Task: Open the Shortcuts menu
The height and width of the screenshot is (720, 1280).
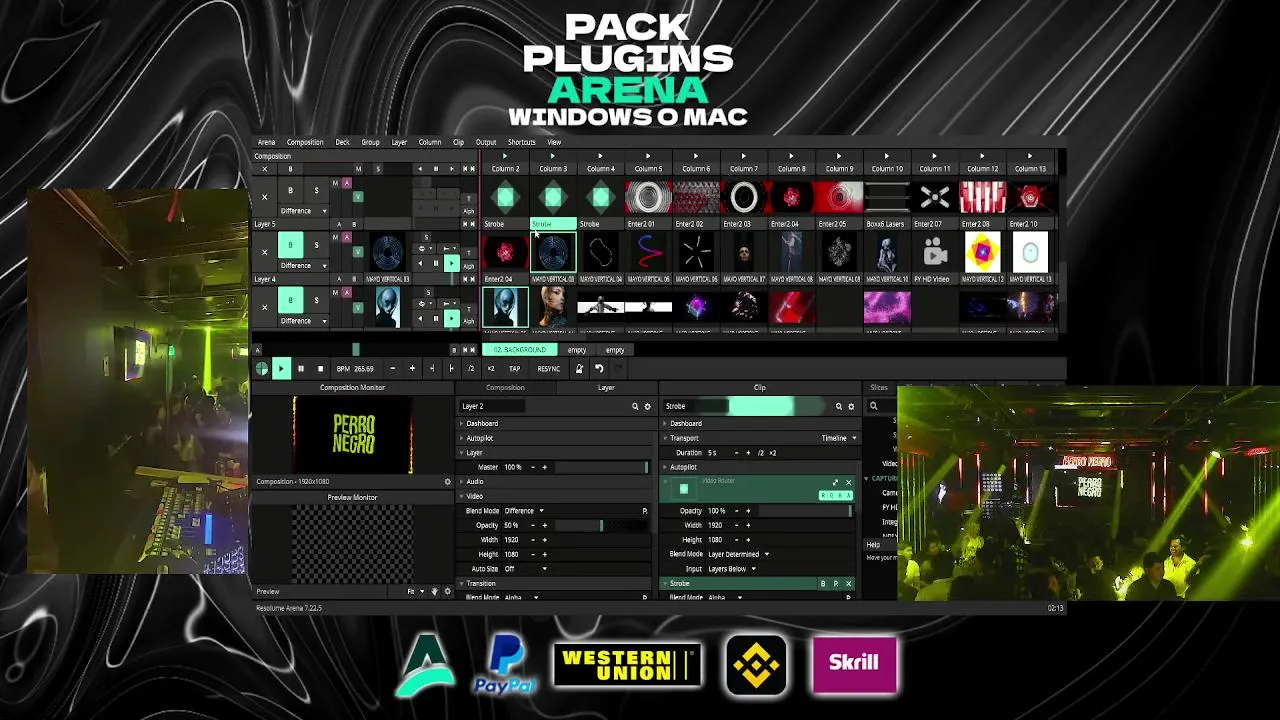Action: click(x=522, y=142)
